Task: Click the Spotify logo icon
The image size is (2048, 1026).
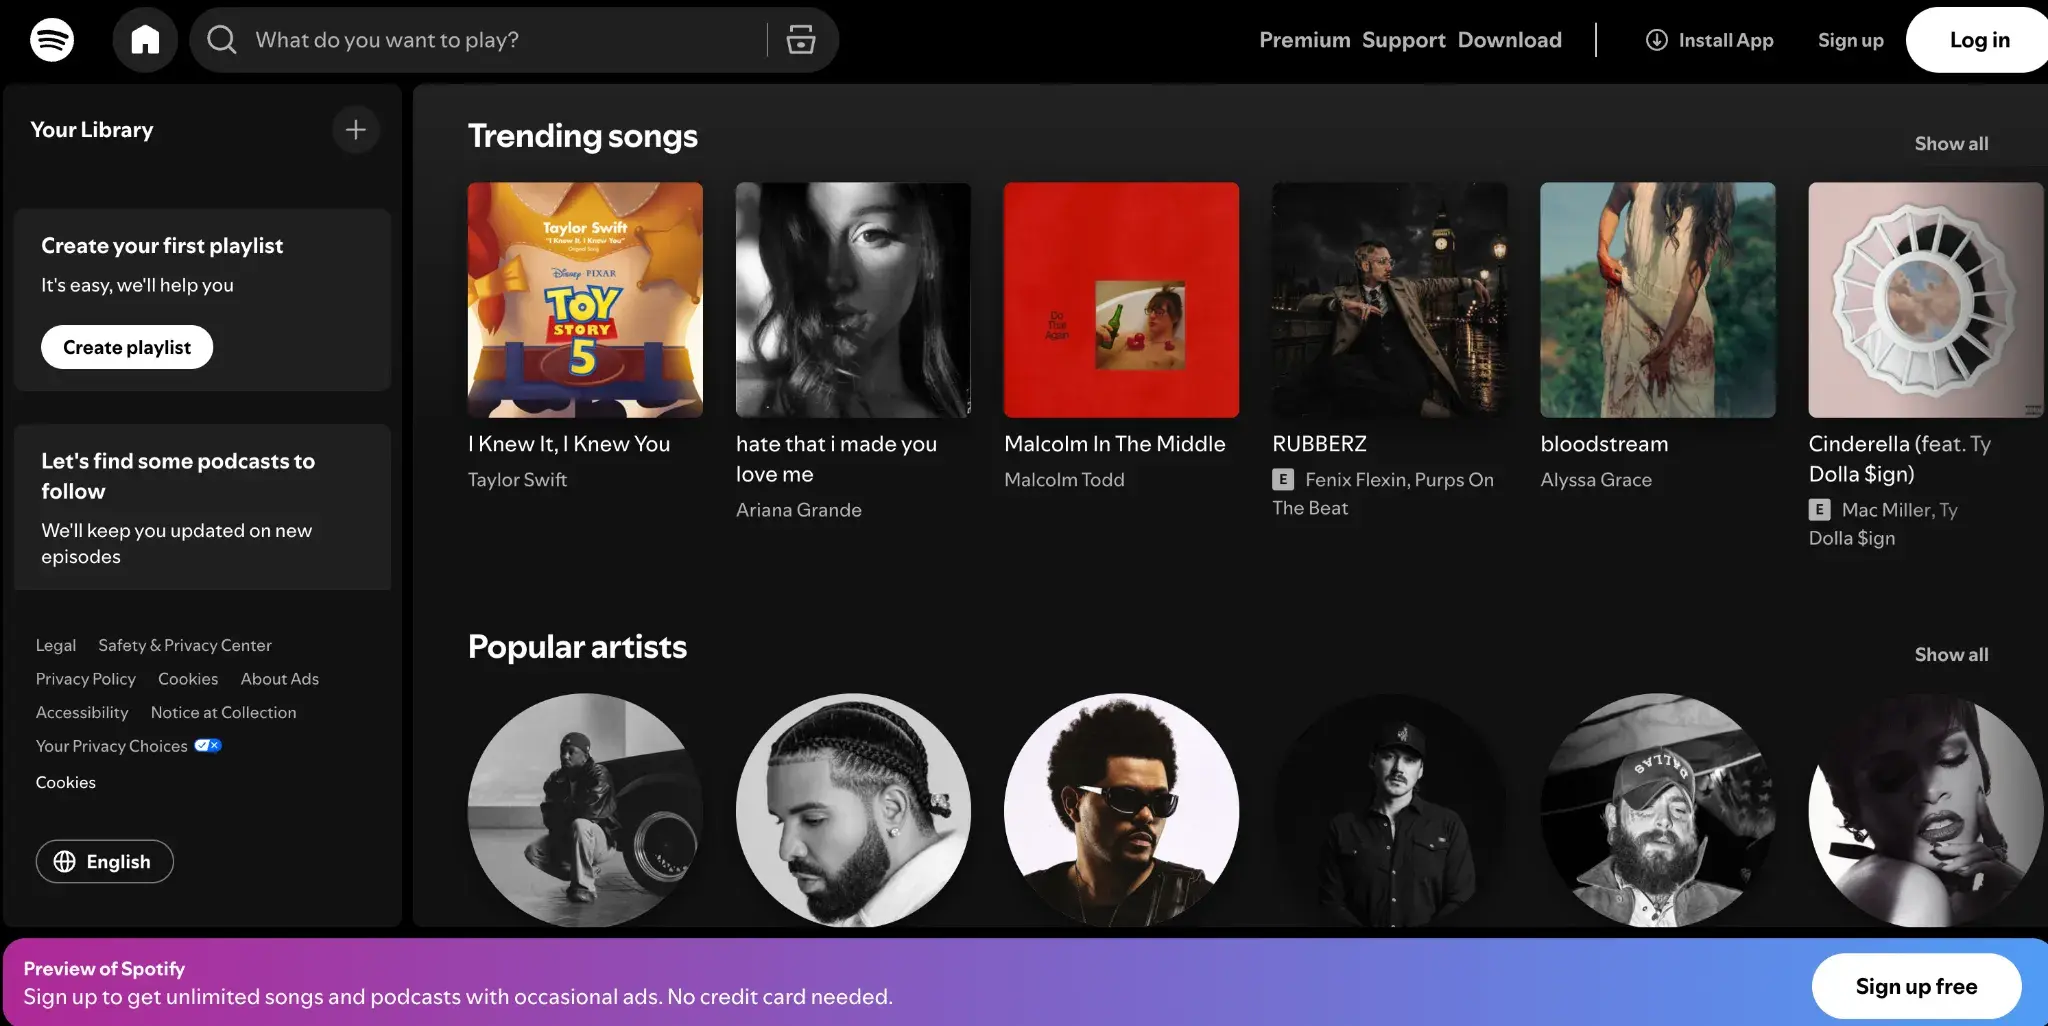Action: [52, 40]
